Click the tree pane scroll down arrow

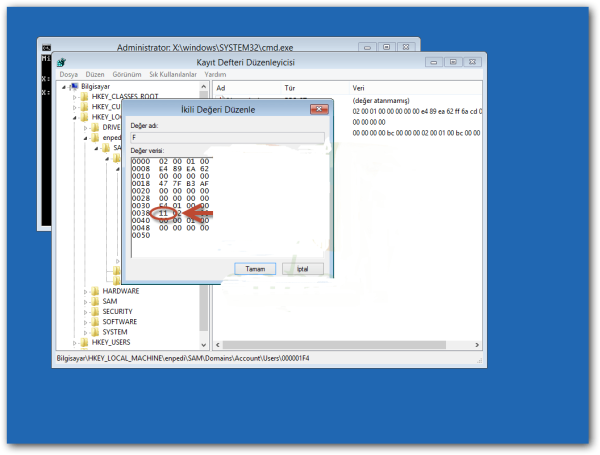[204, 345]
